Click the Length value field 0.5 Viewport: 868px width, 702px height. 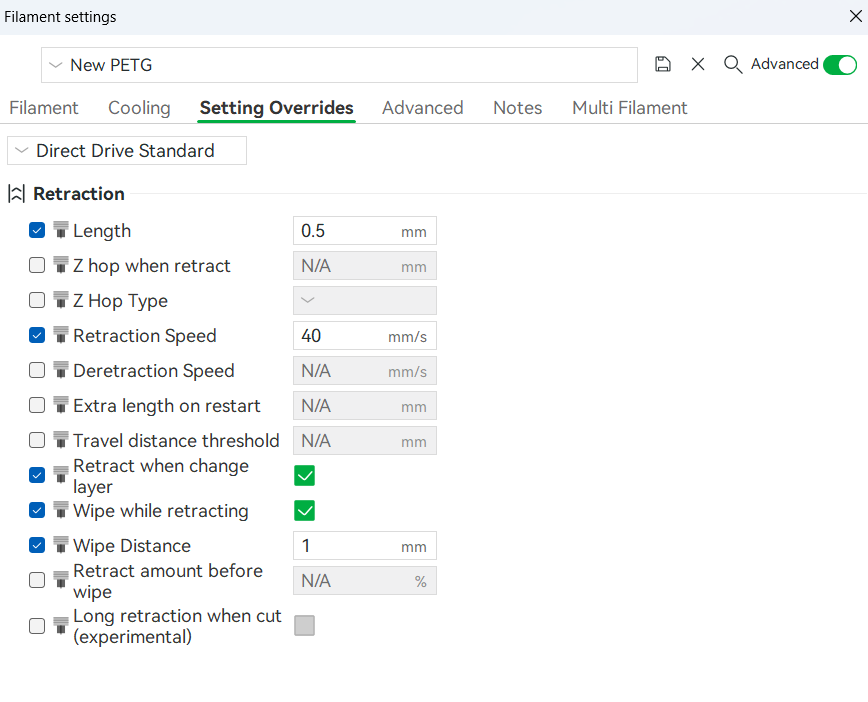(x=365, y=230)
